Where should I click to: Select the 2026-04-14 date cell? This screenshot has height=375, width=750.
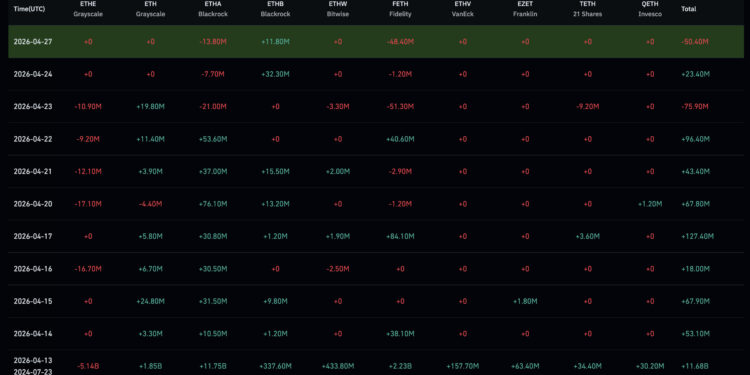33,333
